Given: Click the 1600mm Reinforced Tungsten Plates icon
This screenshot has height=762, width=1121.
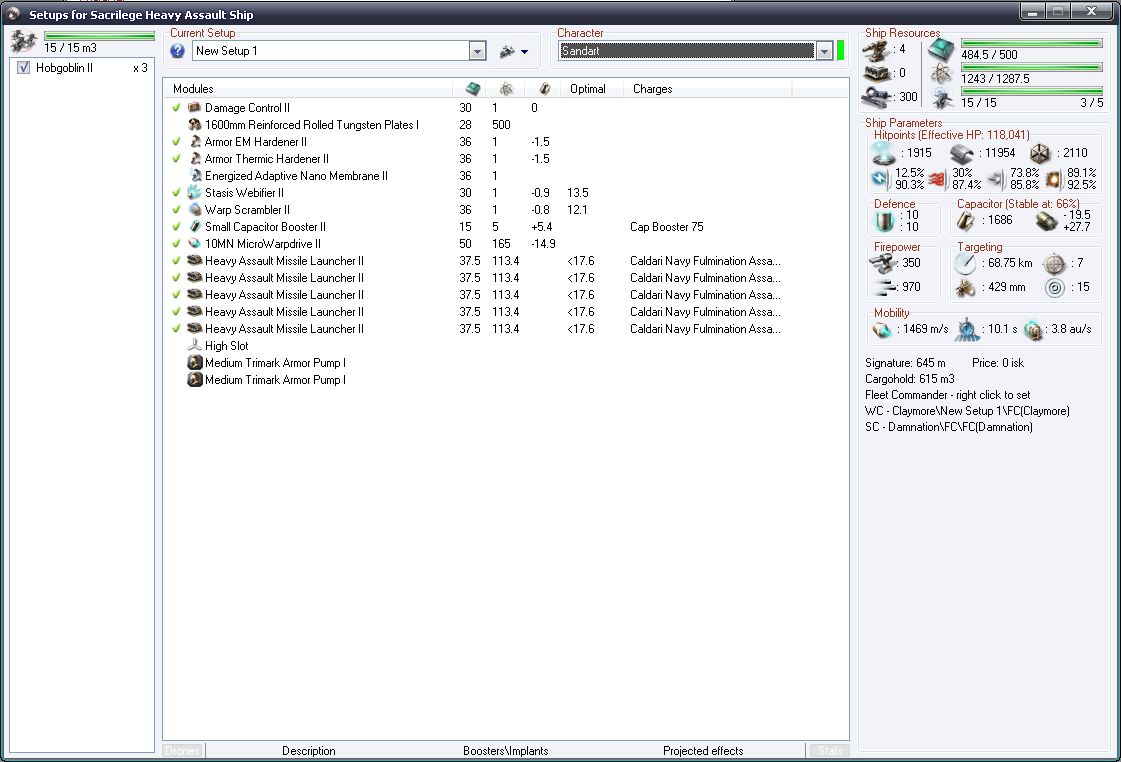Looking at the screenshot, I should (x=194, y=124).
